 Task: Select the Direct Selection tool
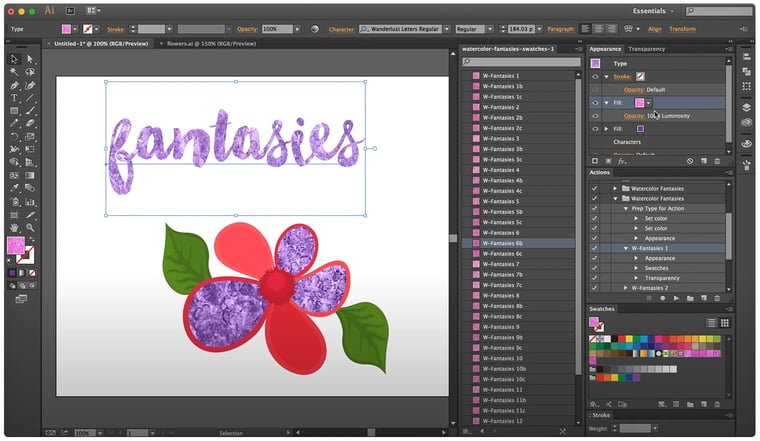(29, 60)
